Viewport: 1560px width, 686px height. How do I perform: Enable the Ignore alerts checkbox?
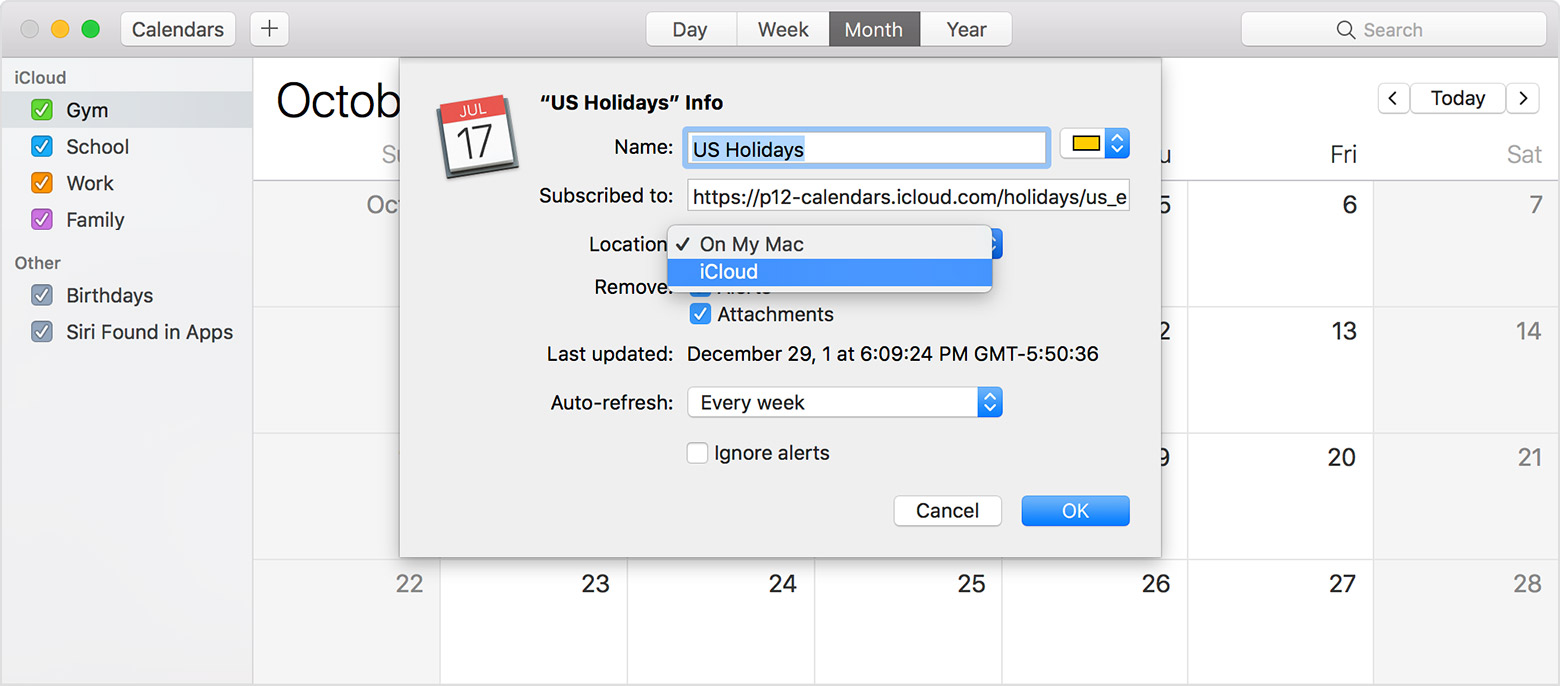tap(698, 453)
